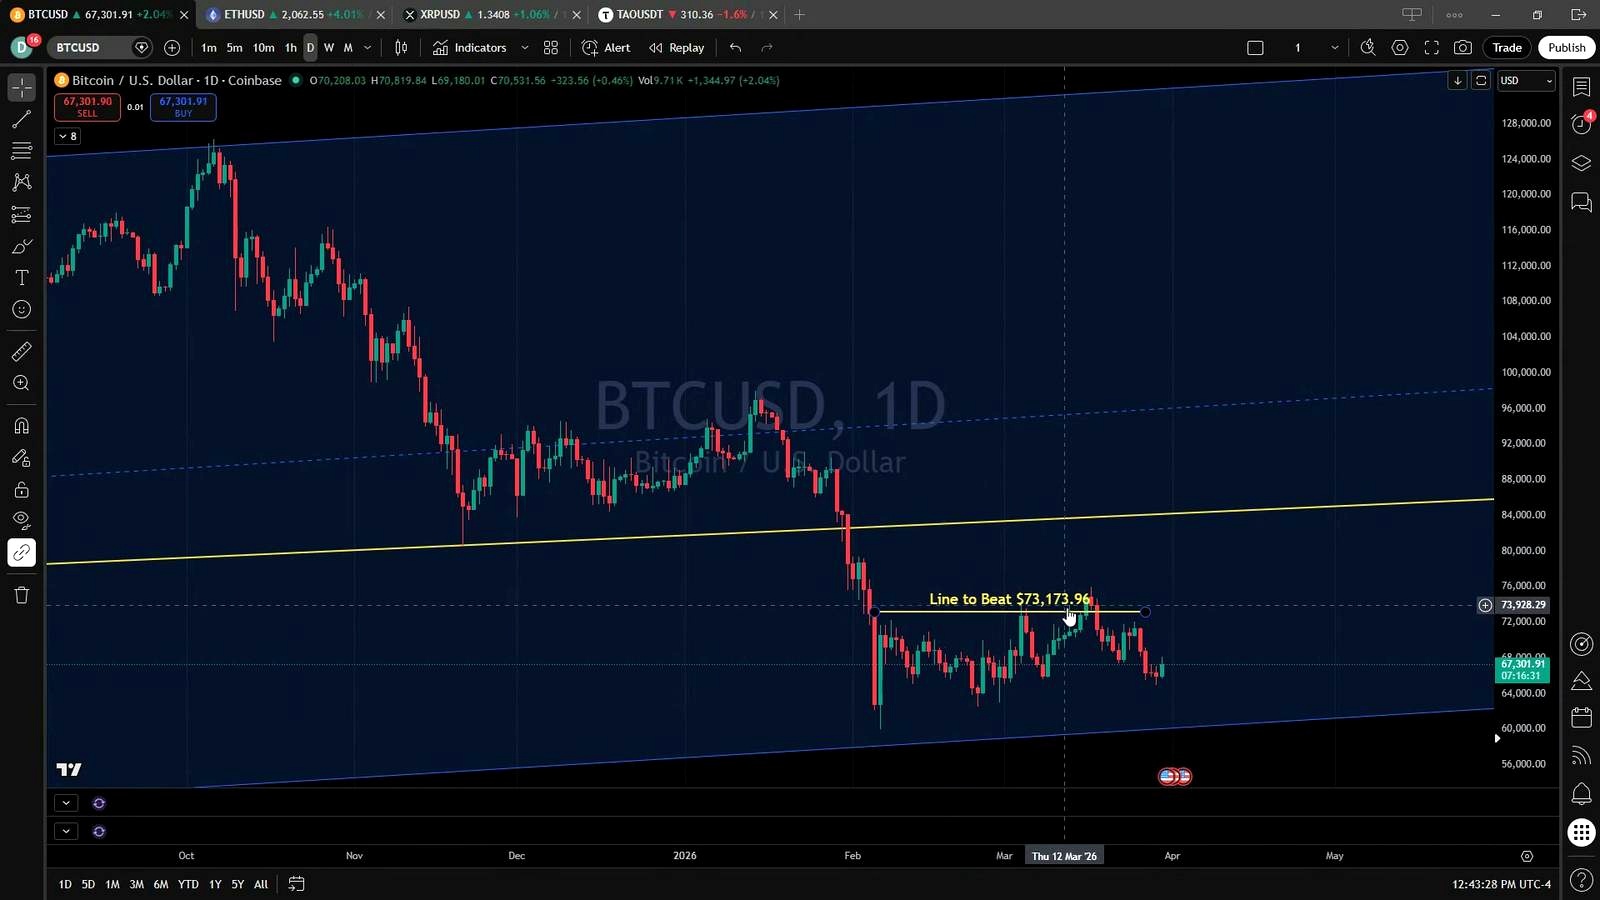Open the layout name dropdown arrow

tap(1334, 47)
